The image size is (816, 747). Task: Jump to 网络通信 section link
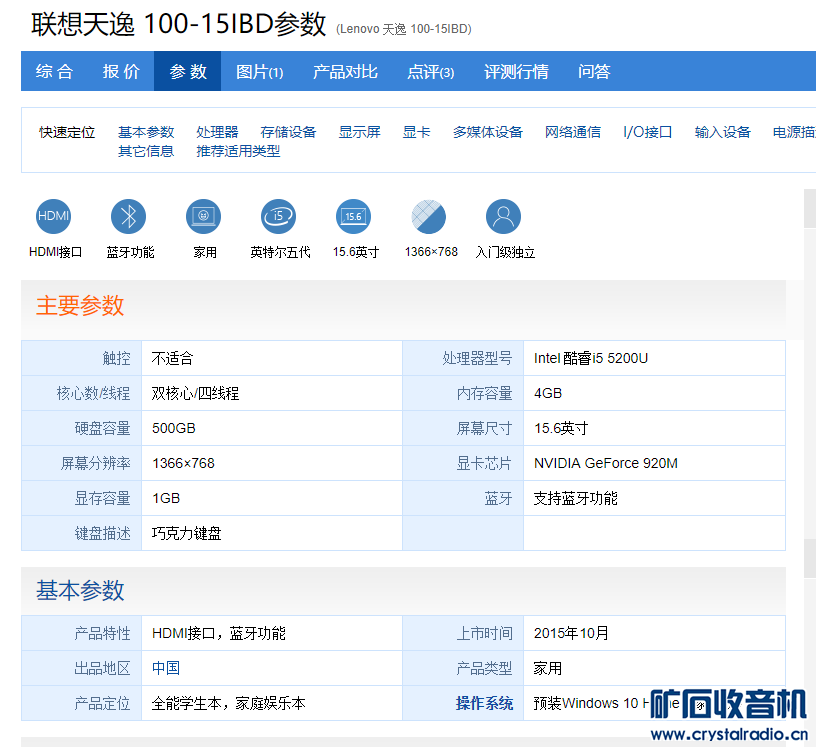click(573, 132)
